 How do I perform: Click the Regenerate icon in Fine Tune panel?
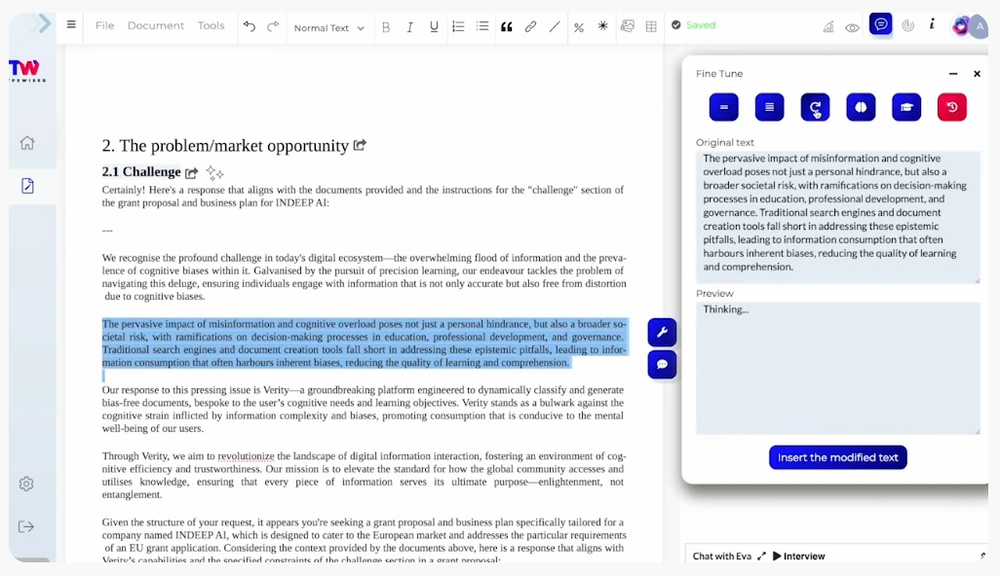pyautogui.click(x=814, y=106)
